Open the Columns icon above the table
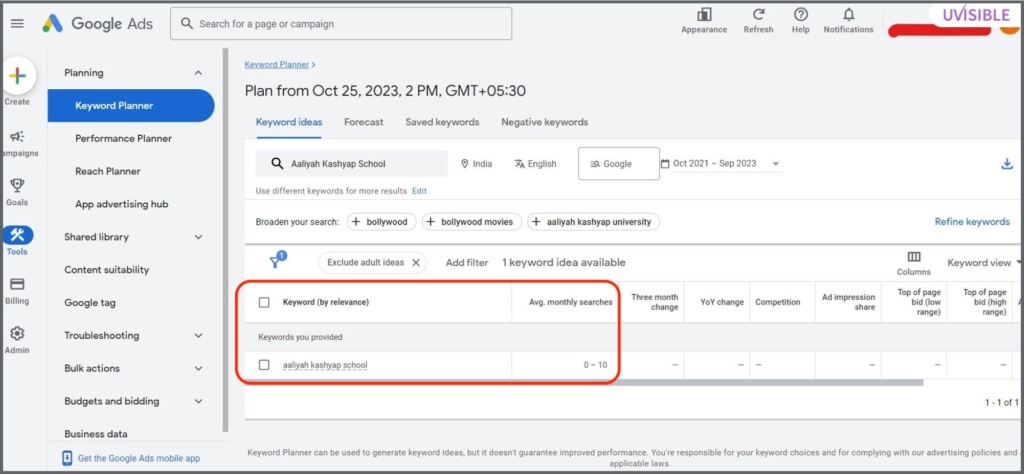Viewport: 1024px width, 474px height. [x=914, y=257]
